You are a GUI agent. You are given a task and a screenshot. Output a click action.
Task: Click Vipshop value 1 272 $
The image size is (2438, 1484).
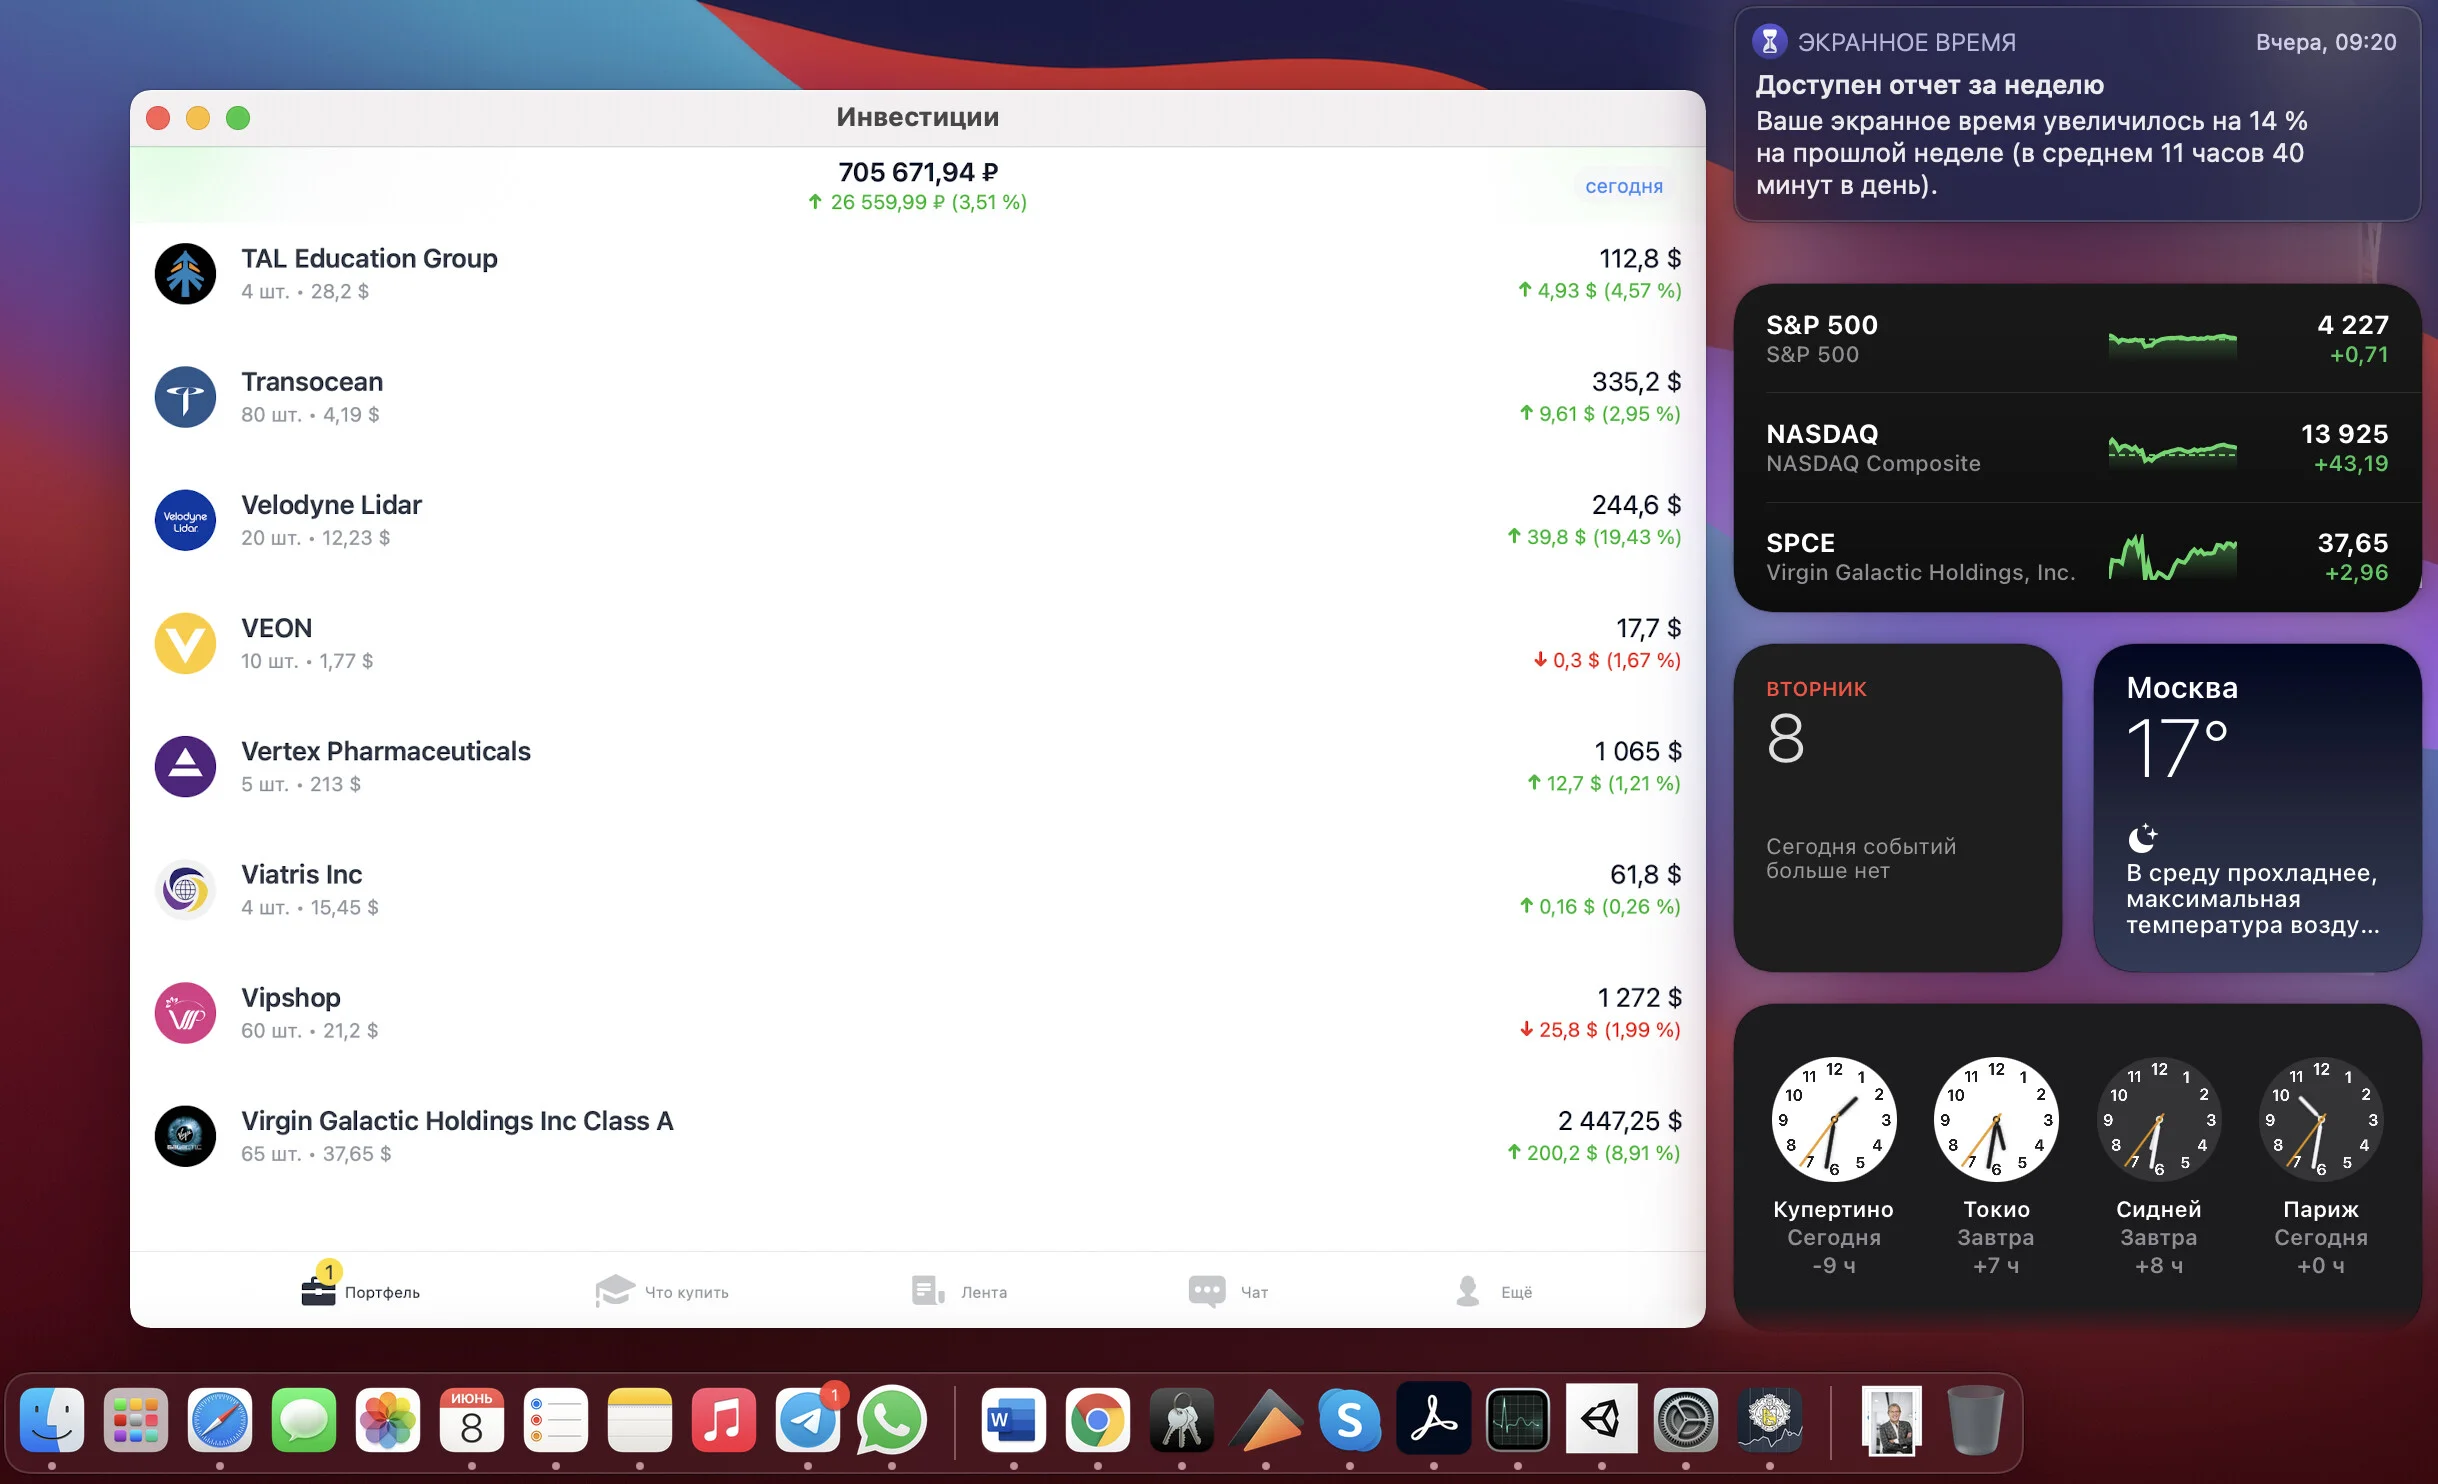tap(1639, 997)
